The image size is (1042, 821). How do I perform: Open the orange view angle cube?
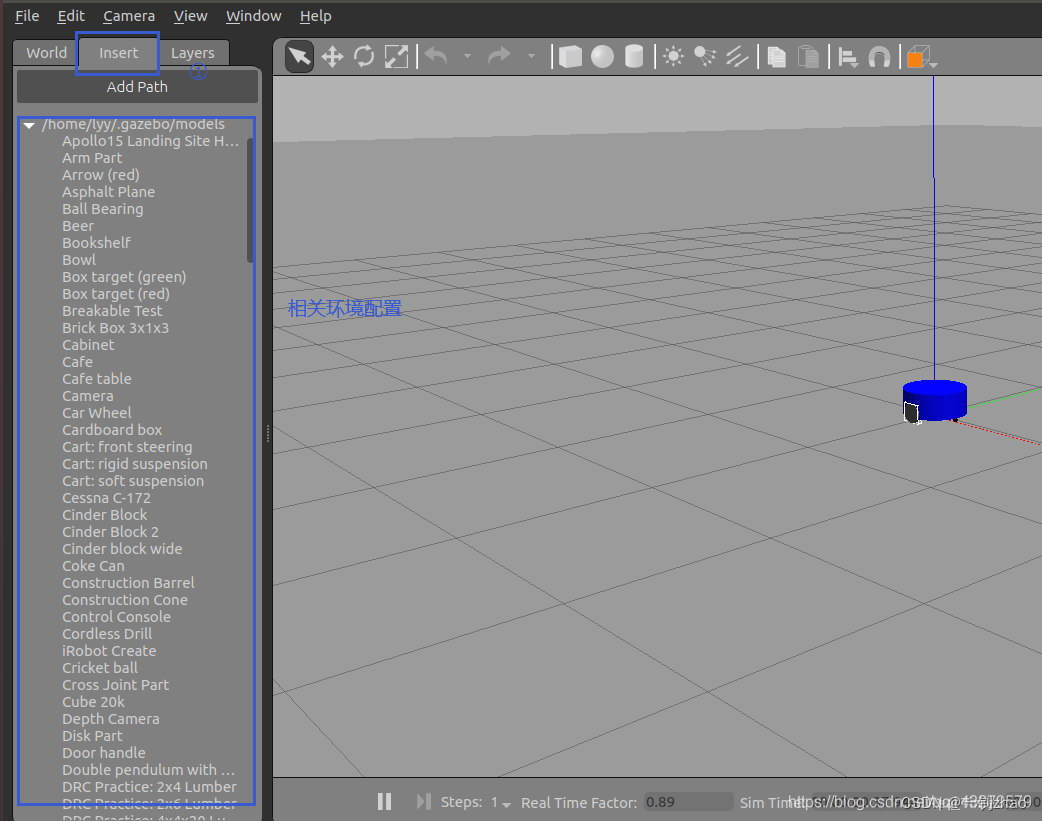click(x=921, y=57)
